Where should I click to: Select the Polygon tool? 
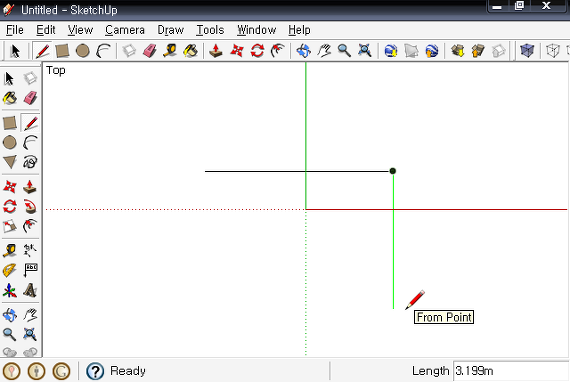[9, 162]
